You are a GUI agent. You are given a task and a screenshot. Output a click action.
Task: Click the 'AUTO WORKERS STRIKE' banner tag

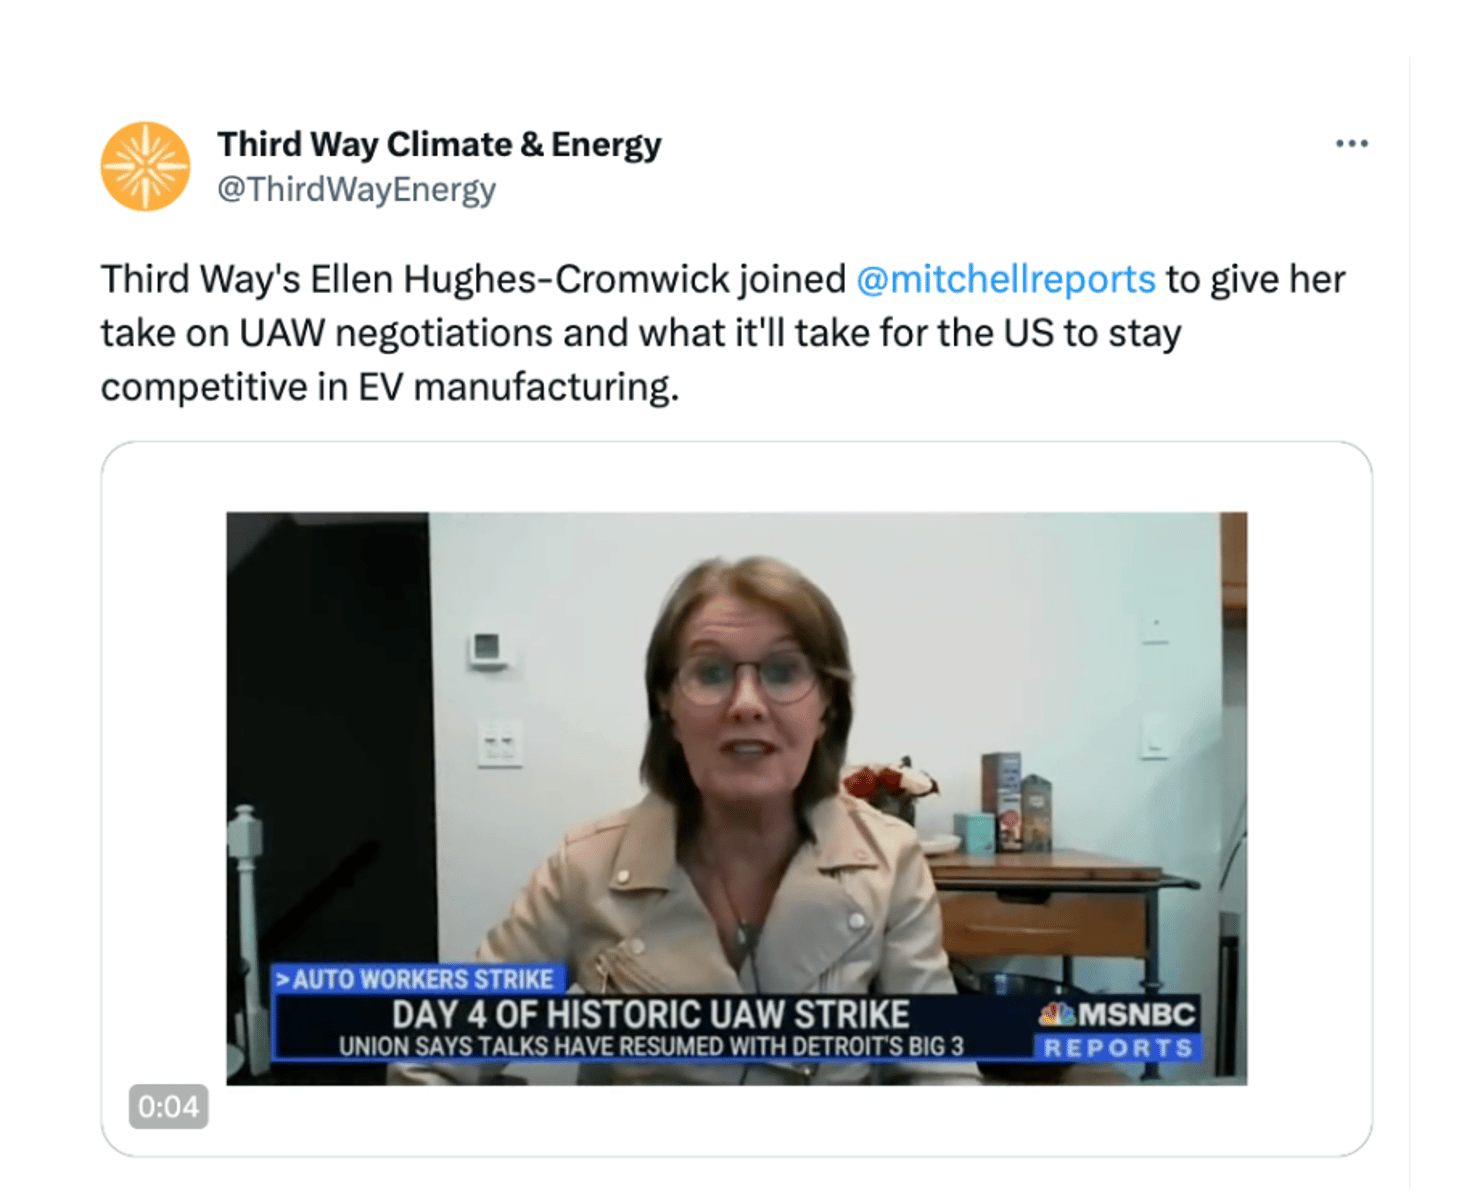coord(416,978)
